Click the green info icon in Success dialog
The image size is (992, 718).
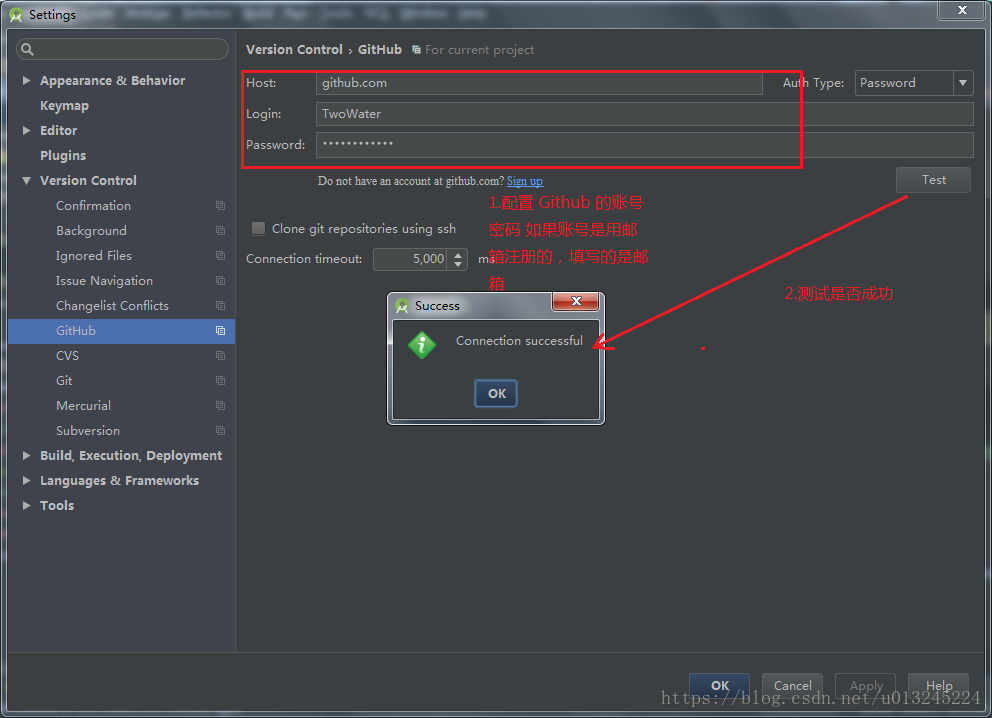pyautogui.click(x=422, y=345)
